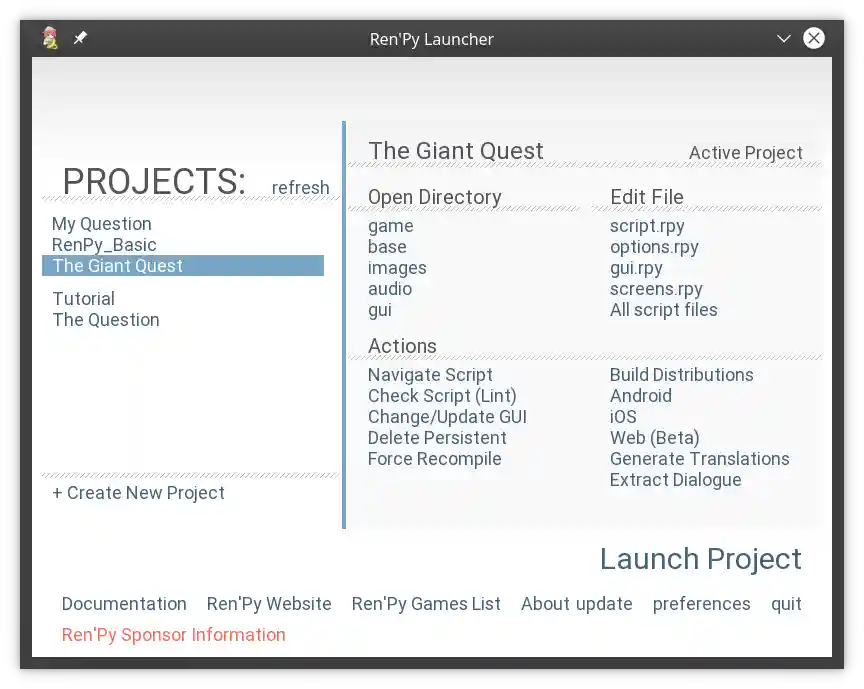This screenshot has width=864, height=689.
Task: Pin the launcher window using the pin icon
Action: (80, 38)
